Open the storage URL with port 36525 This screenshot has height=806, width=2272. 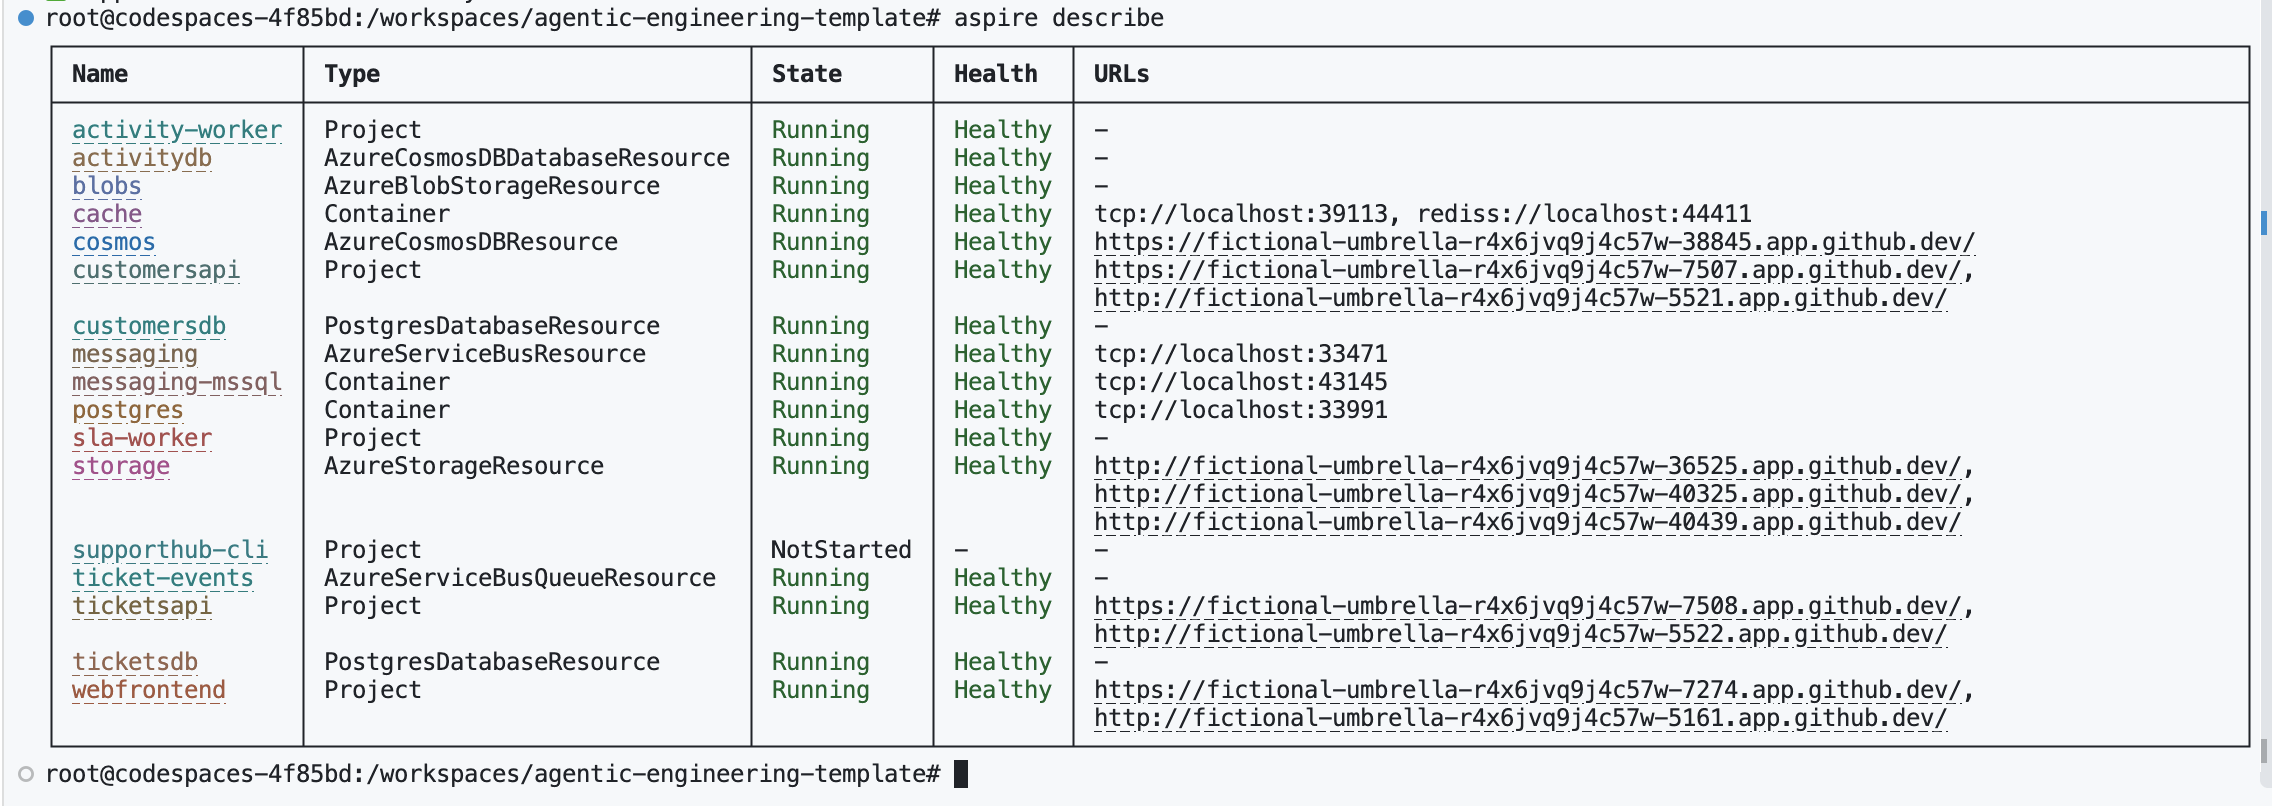coord(1528,466)
